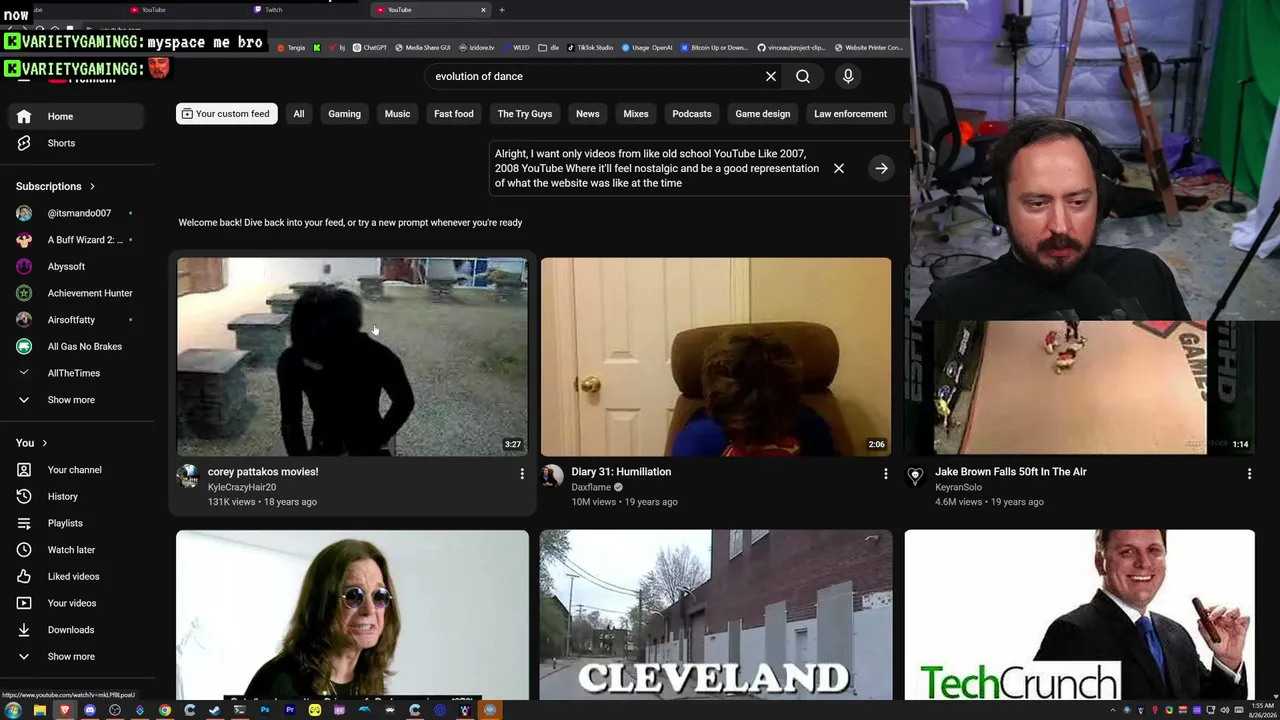Show more items below Downloads
The image size is (1280, 720).
[x=78, y=657]
